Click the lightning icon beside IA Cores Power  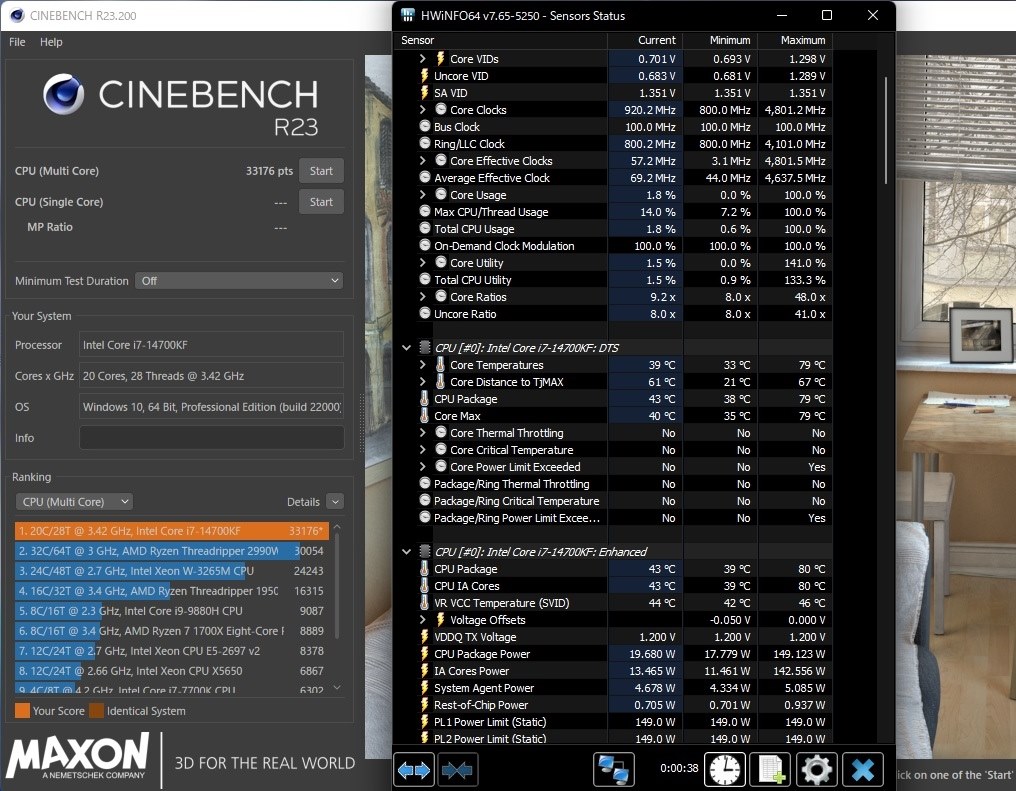tap(425, 671)
